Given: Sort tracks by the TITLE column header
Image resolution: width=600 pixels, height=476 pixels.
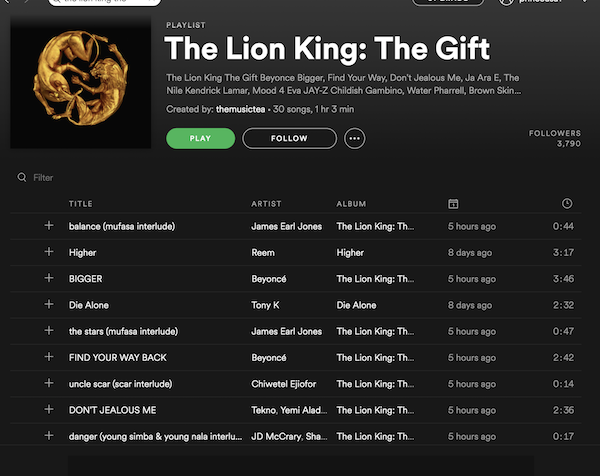Looking at the screenshot, I should tap(80, 204).
